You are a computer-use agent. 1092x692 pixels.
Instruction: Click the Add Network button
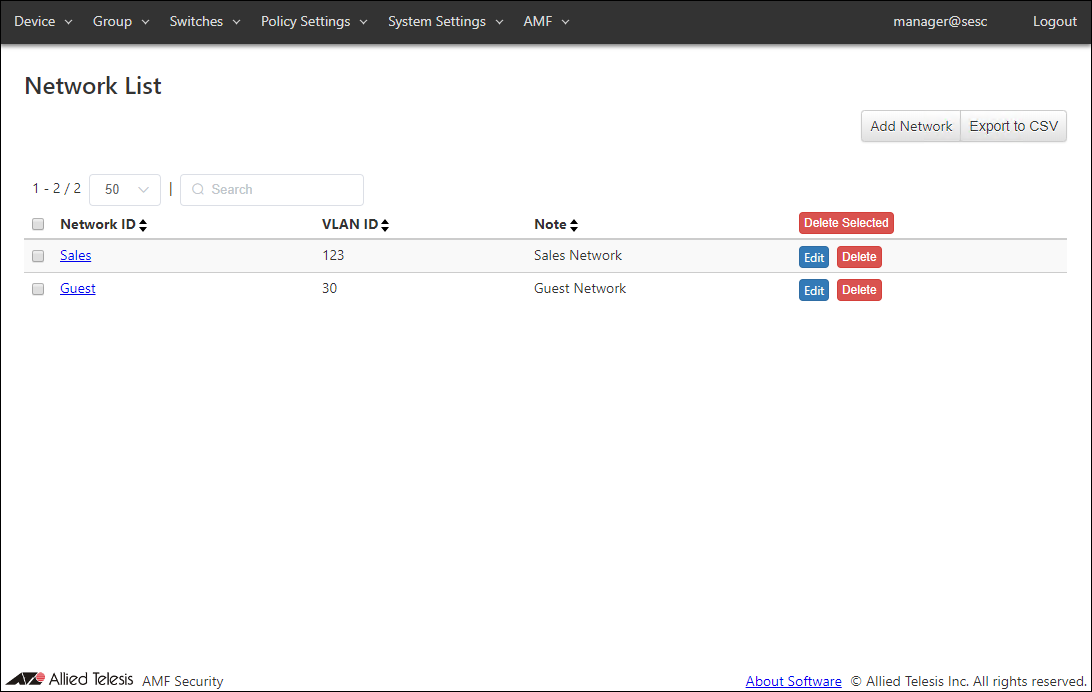click(x=911, y=126)
